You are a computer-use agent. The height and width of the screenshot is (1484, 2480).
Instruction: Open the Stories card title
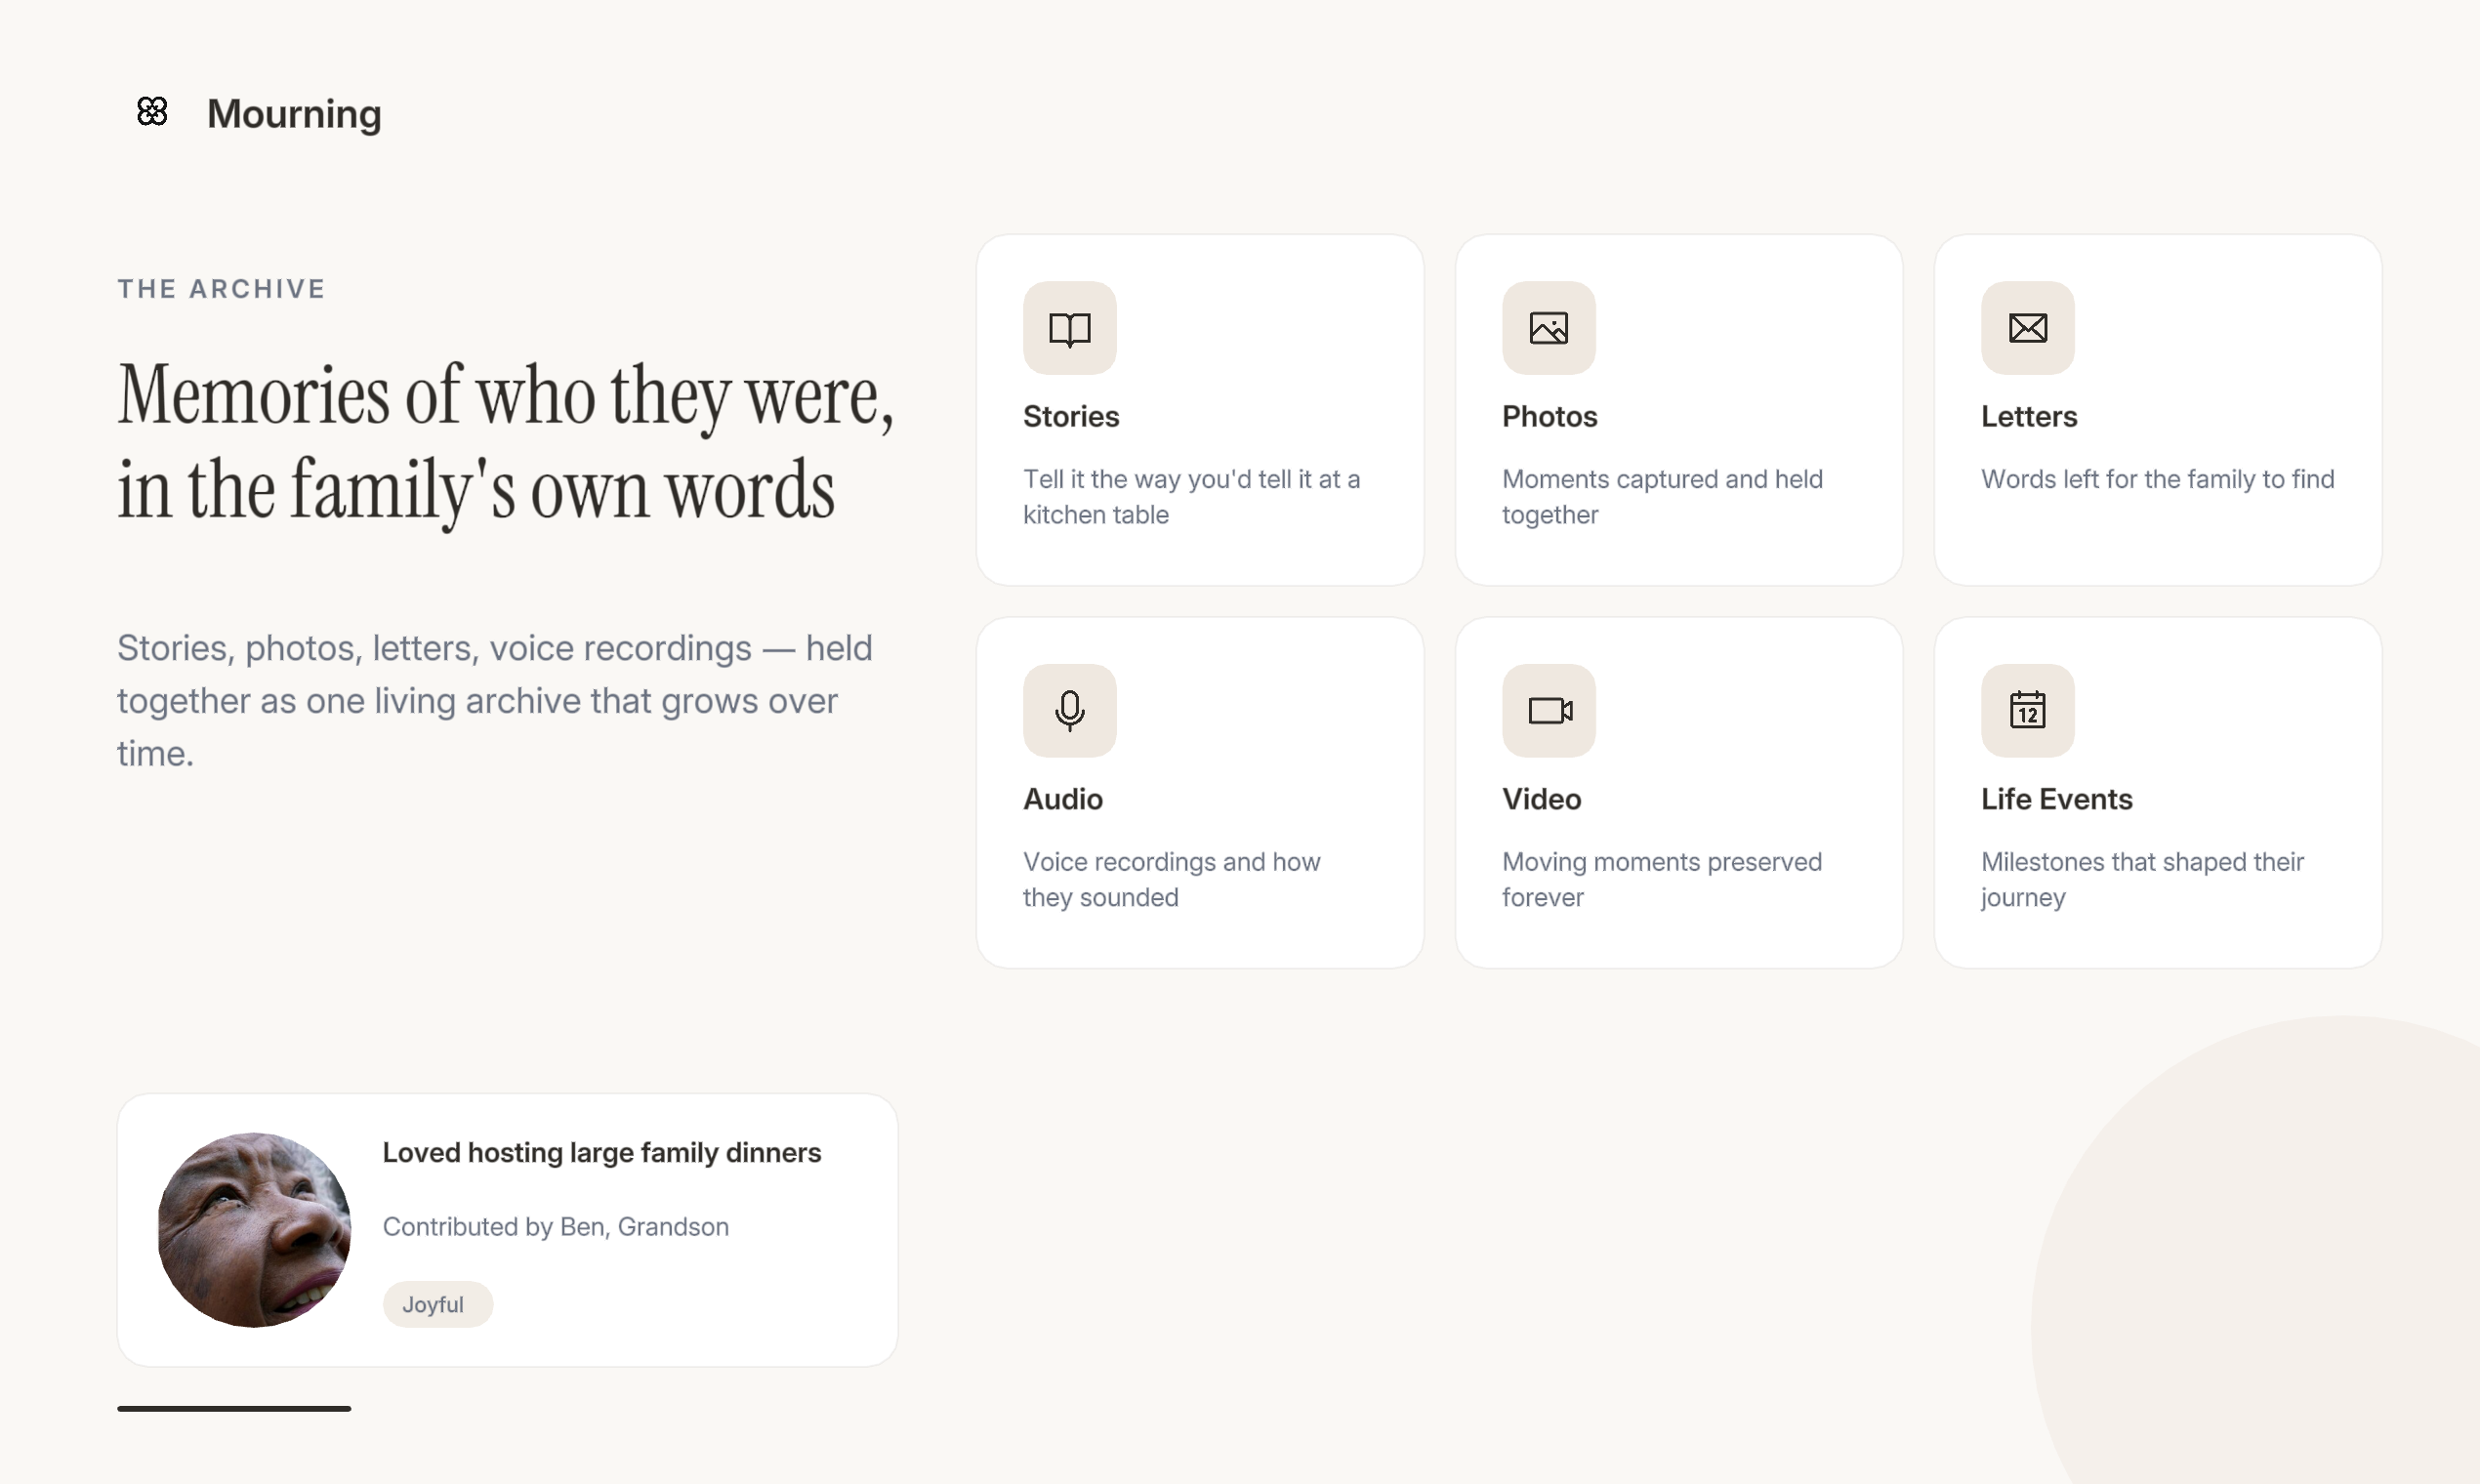tap(1071, 416)
